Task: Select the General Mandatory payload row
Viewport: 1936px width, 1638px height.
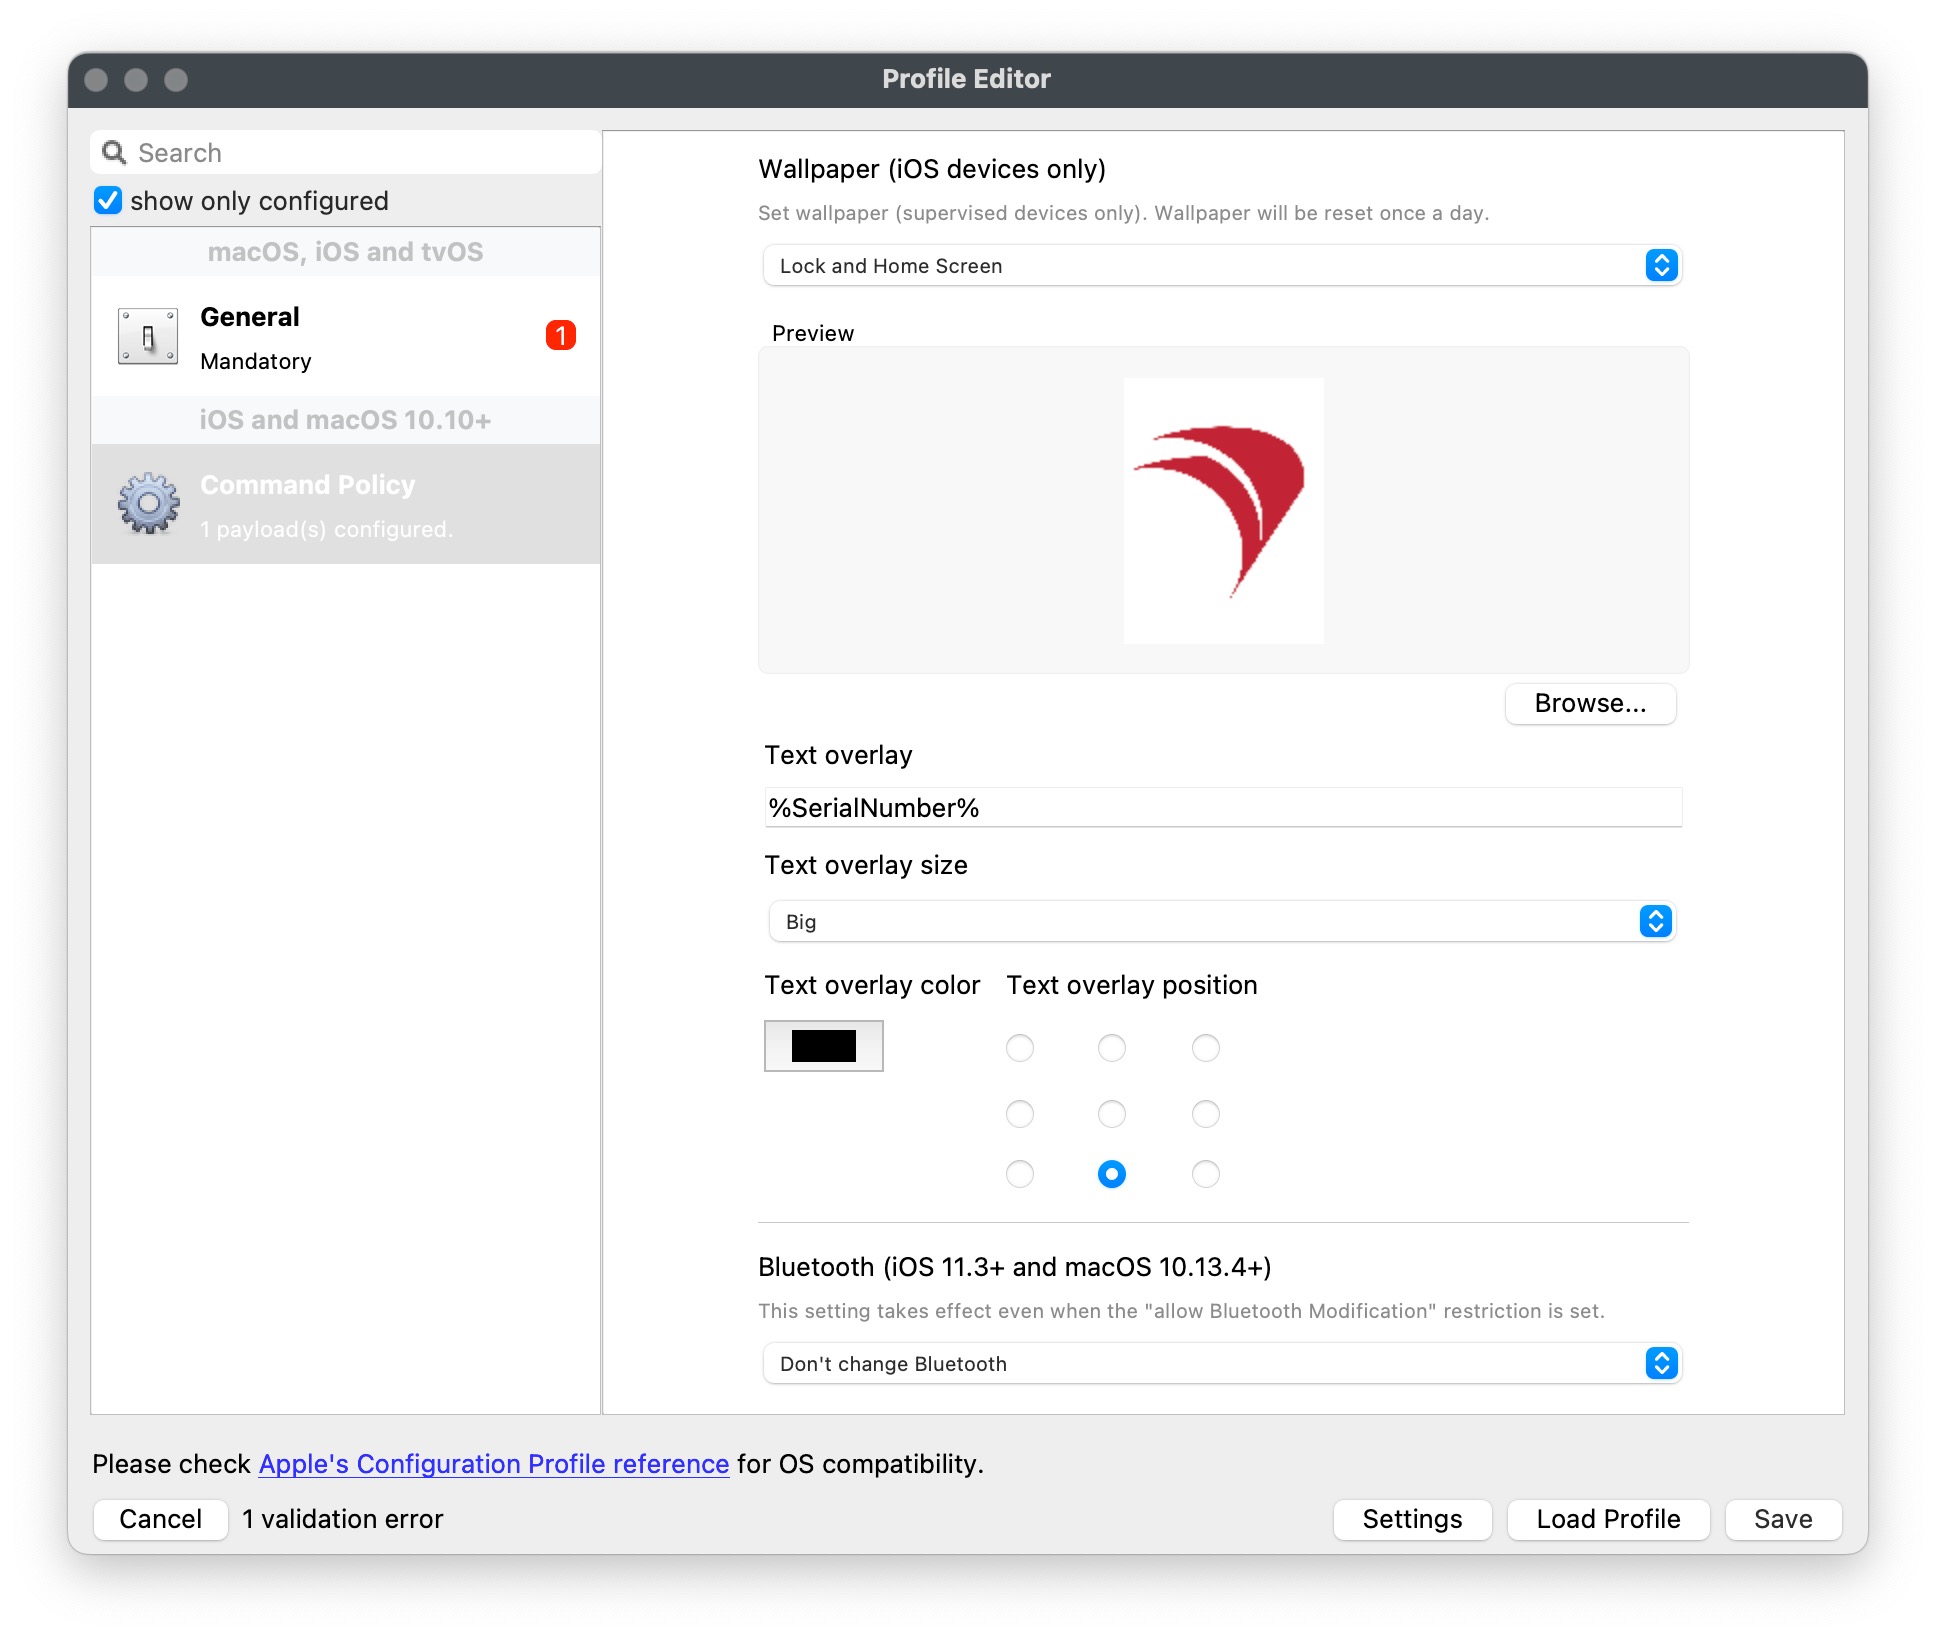Action: [346, 337]
